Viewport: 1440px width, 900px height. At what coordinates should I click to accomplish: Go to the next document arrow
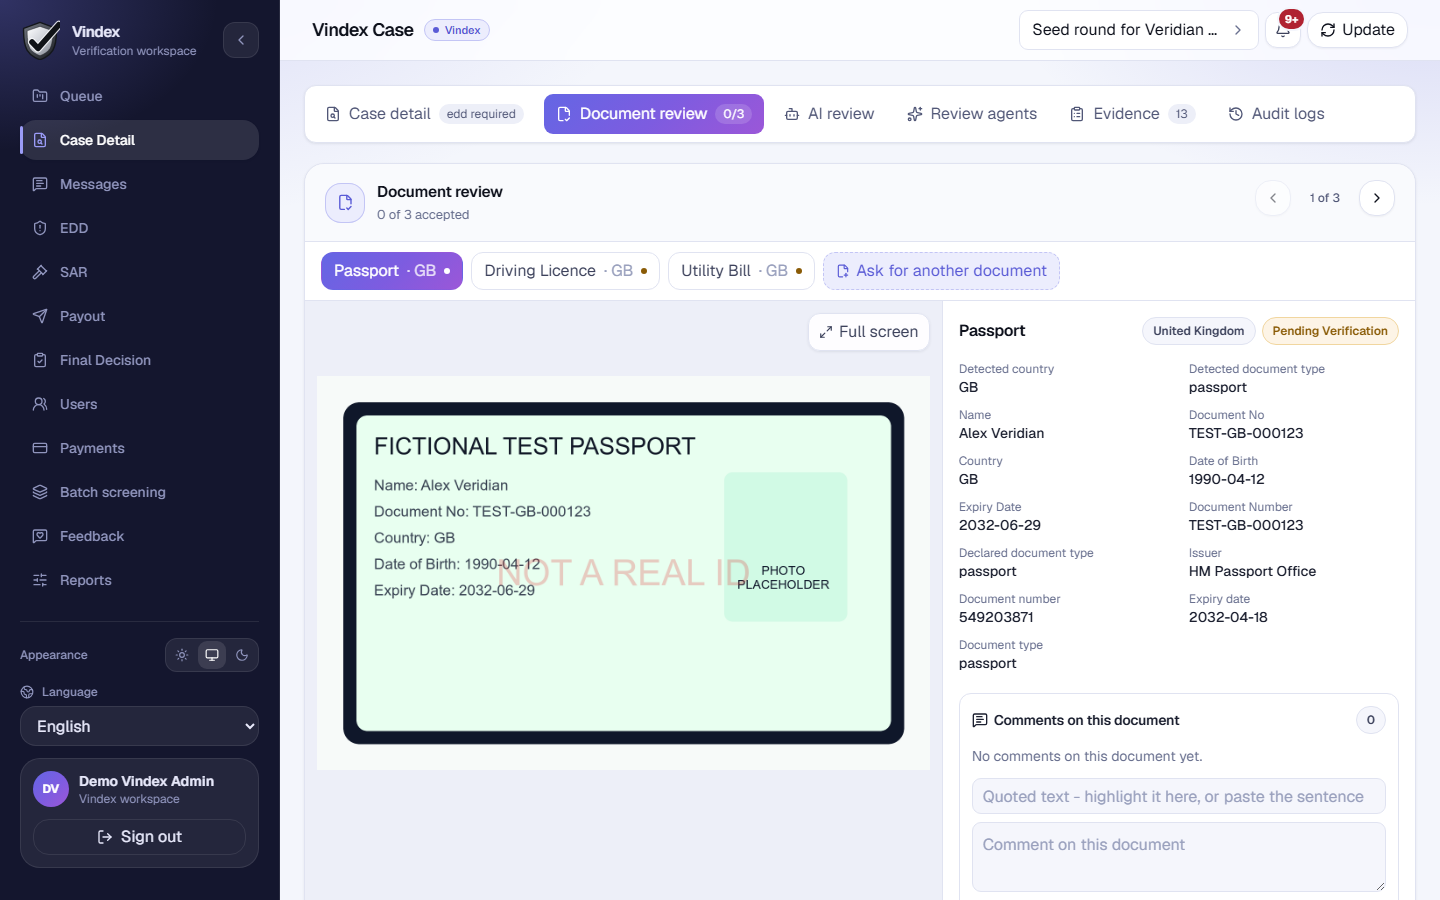(x=1377, y=198)
